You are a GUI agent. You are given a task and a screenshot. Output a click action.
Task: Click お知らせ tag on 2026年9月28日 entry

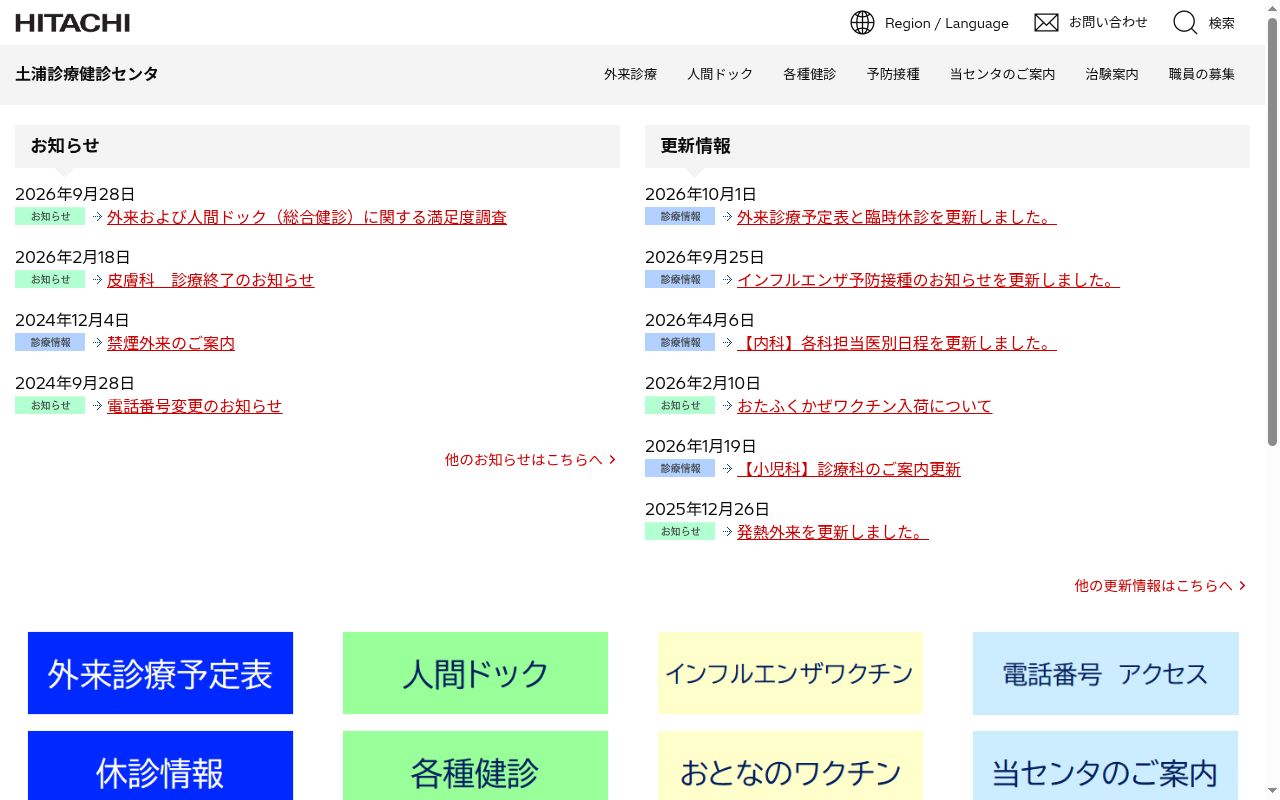point(50,216)
